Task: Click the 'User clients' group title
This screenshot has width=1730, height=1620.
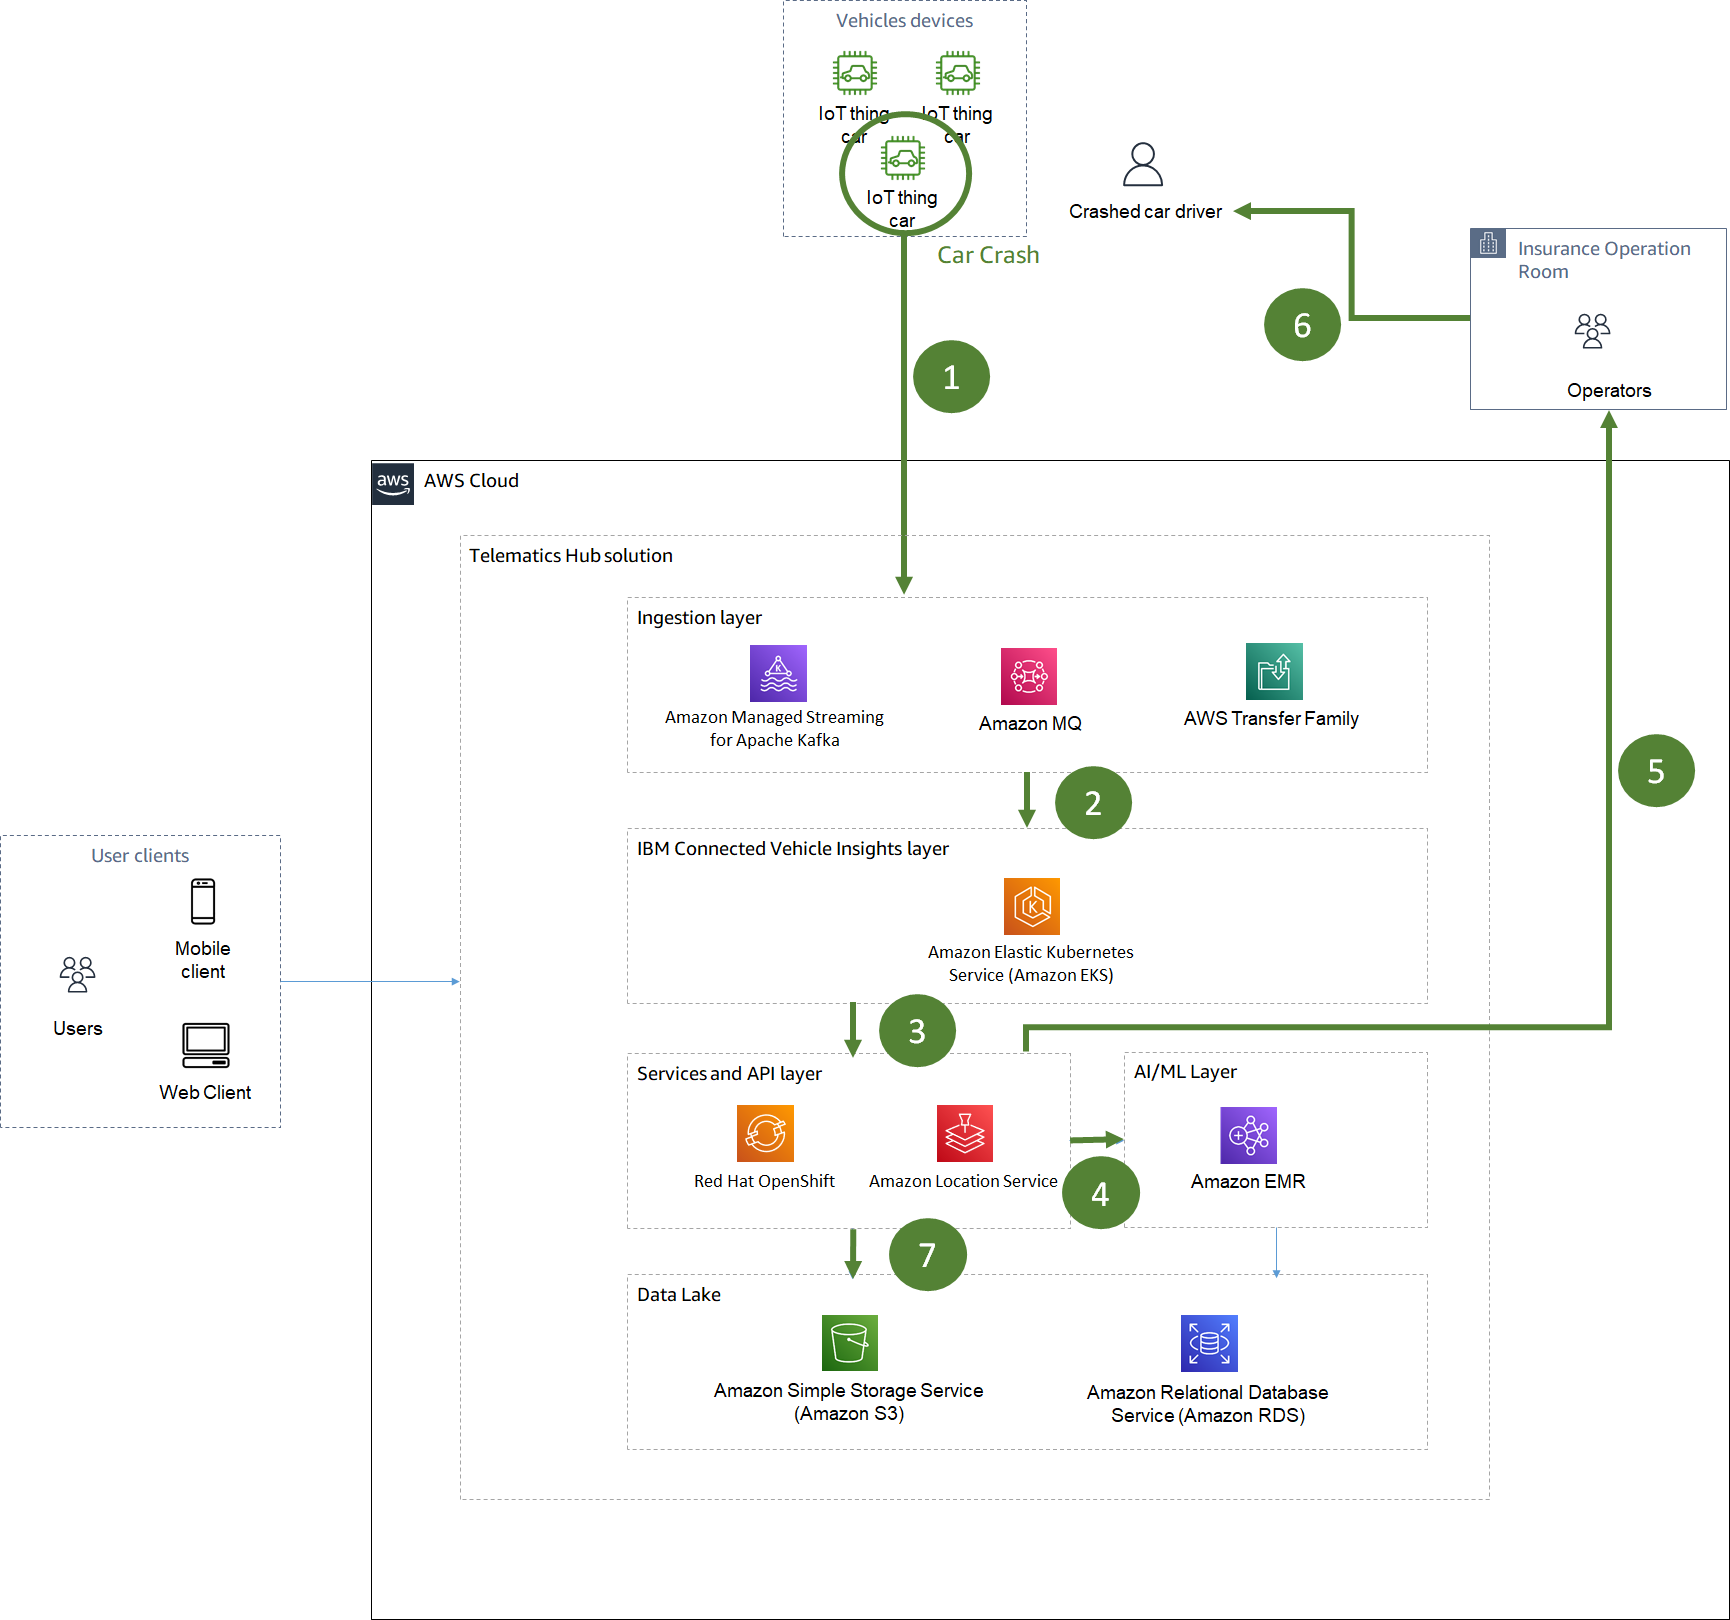Action: [140, 856]
